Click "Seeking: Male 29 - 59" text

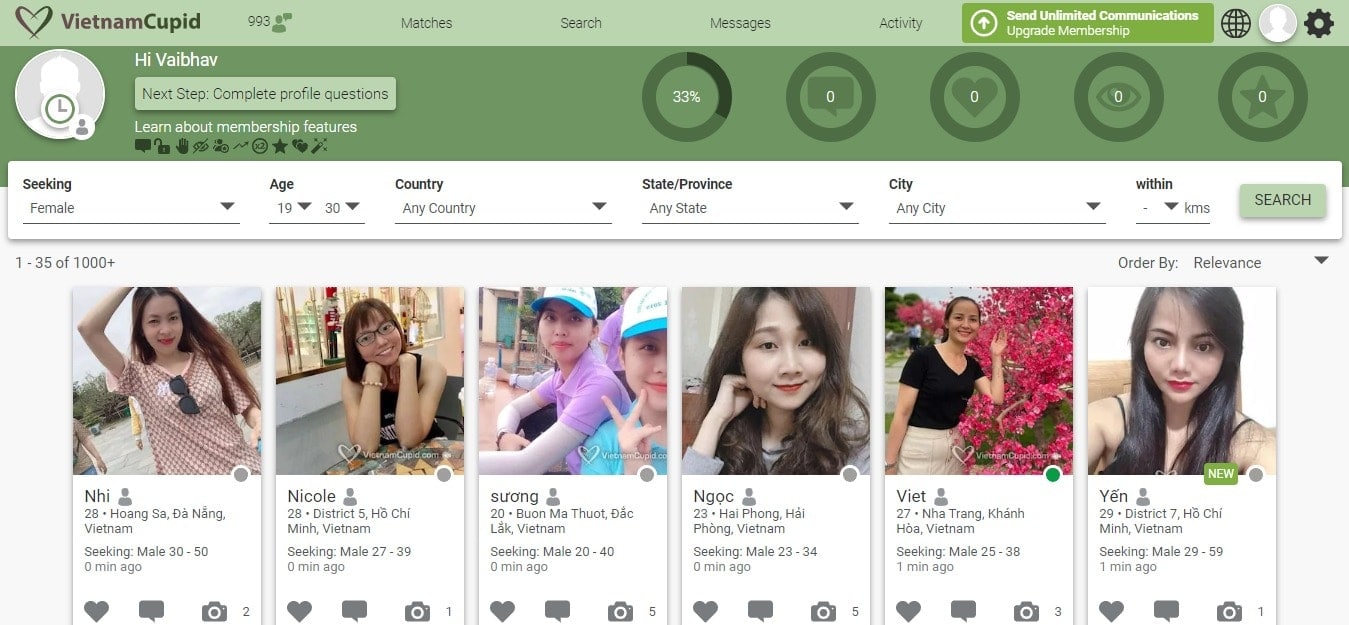1161,552
